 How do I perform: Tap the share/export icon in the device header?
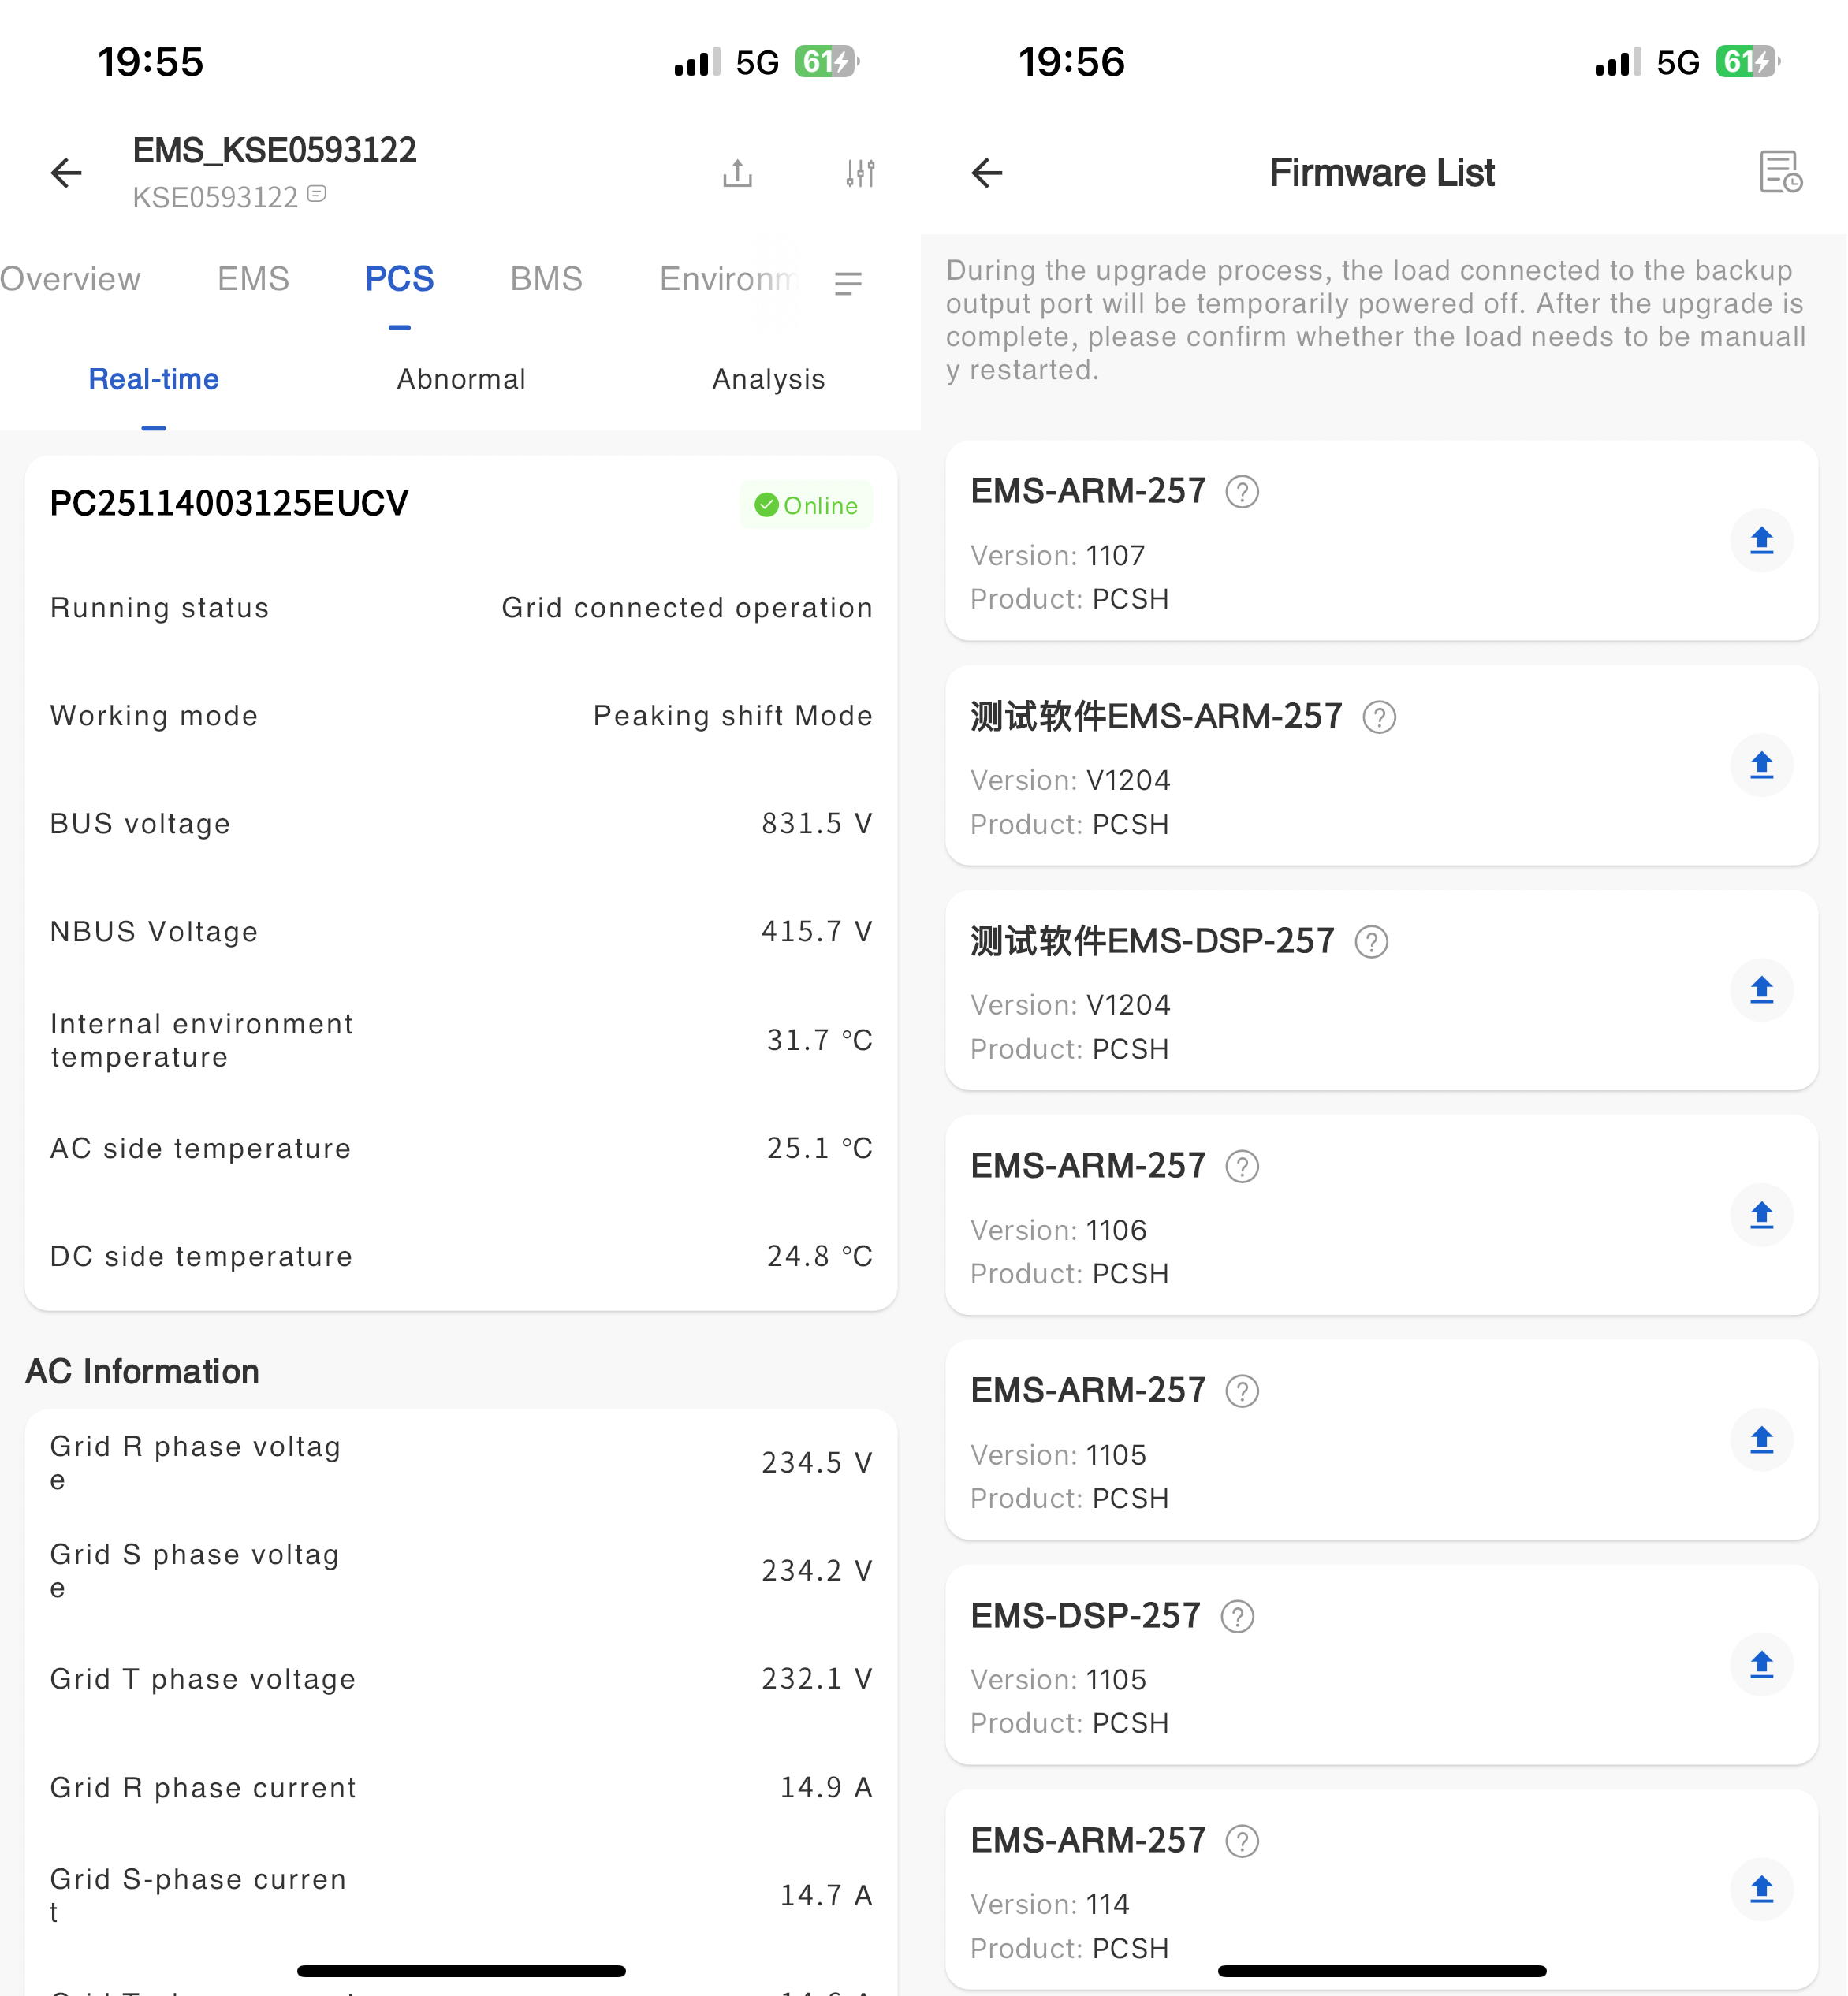coord(737,173)
